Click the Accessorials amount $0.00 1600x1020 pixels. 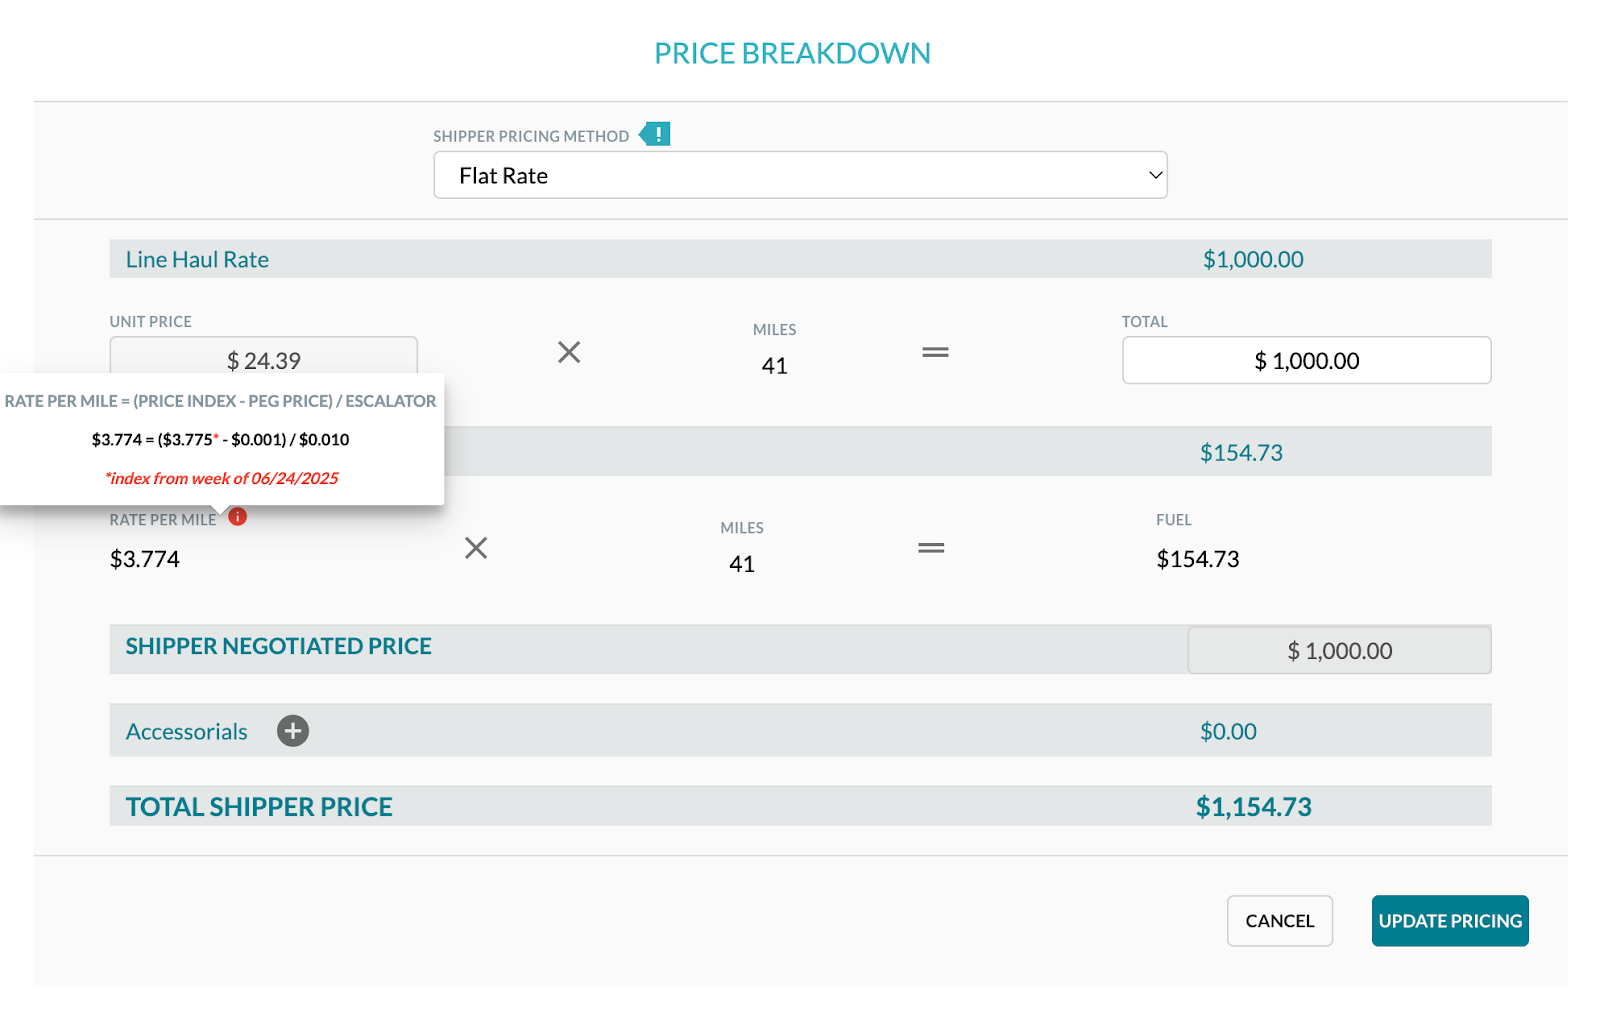pyautogui.click(x=1228, y=731)
